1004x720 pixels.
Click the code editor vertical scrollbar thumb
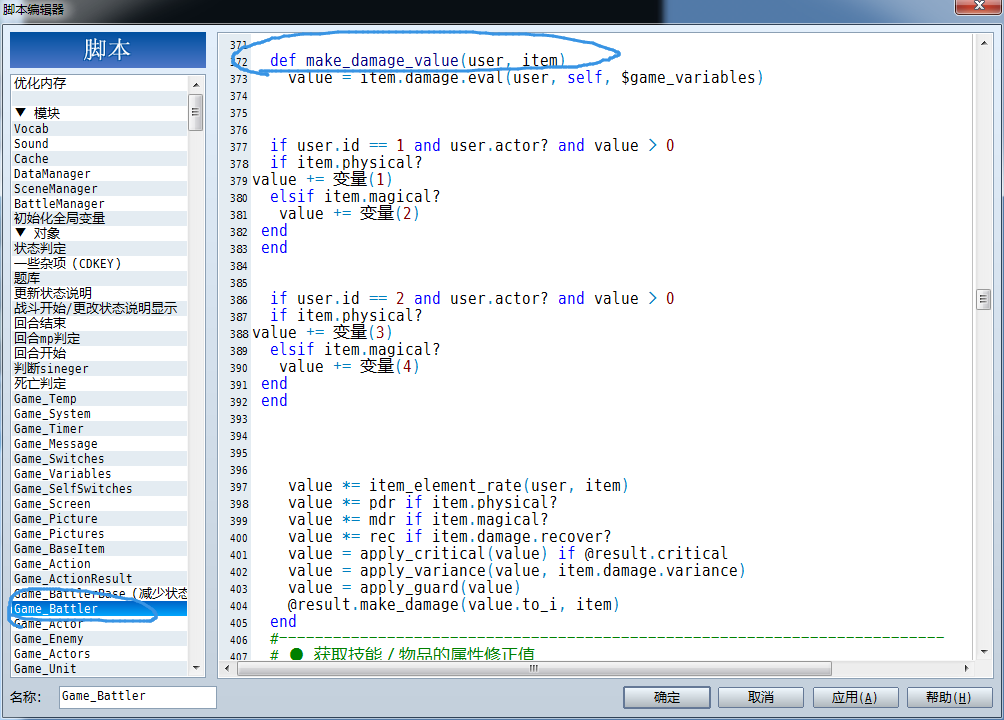984,299
